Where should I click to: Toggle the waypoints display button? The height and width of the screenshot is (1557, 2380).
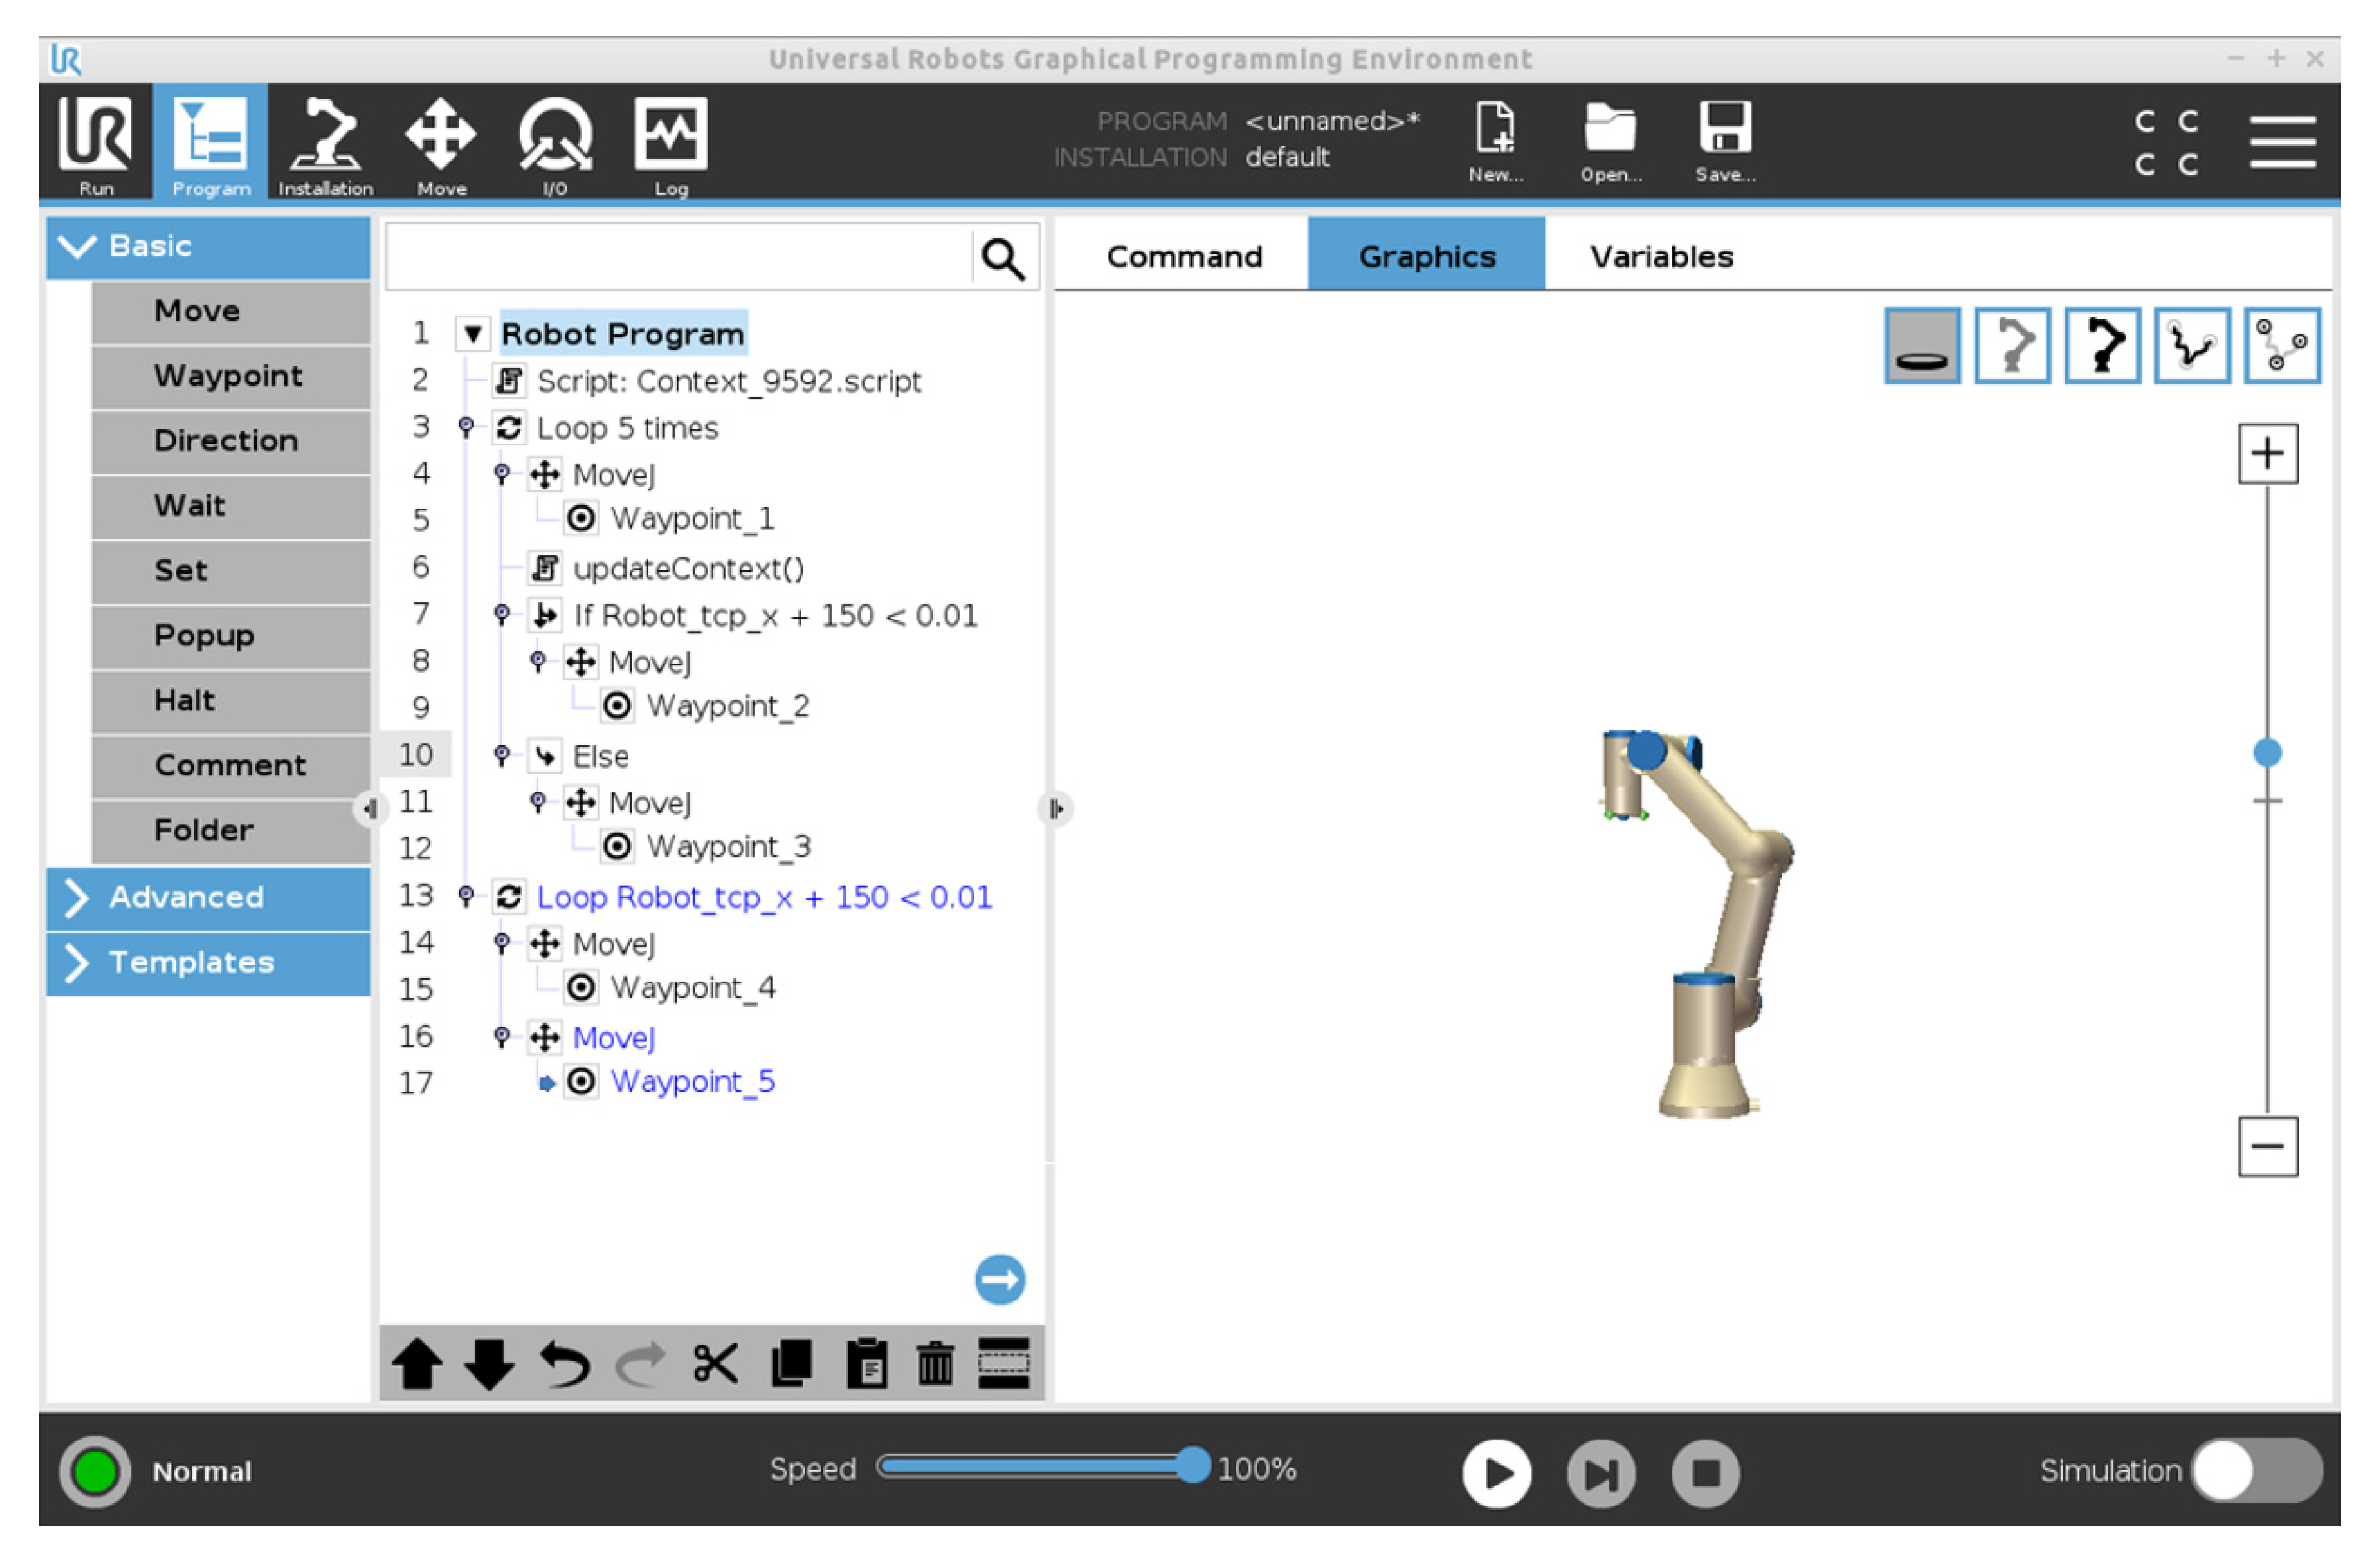(x=2281, y=346)
